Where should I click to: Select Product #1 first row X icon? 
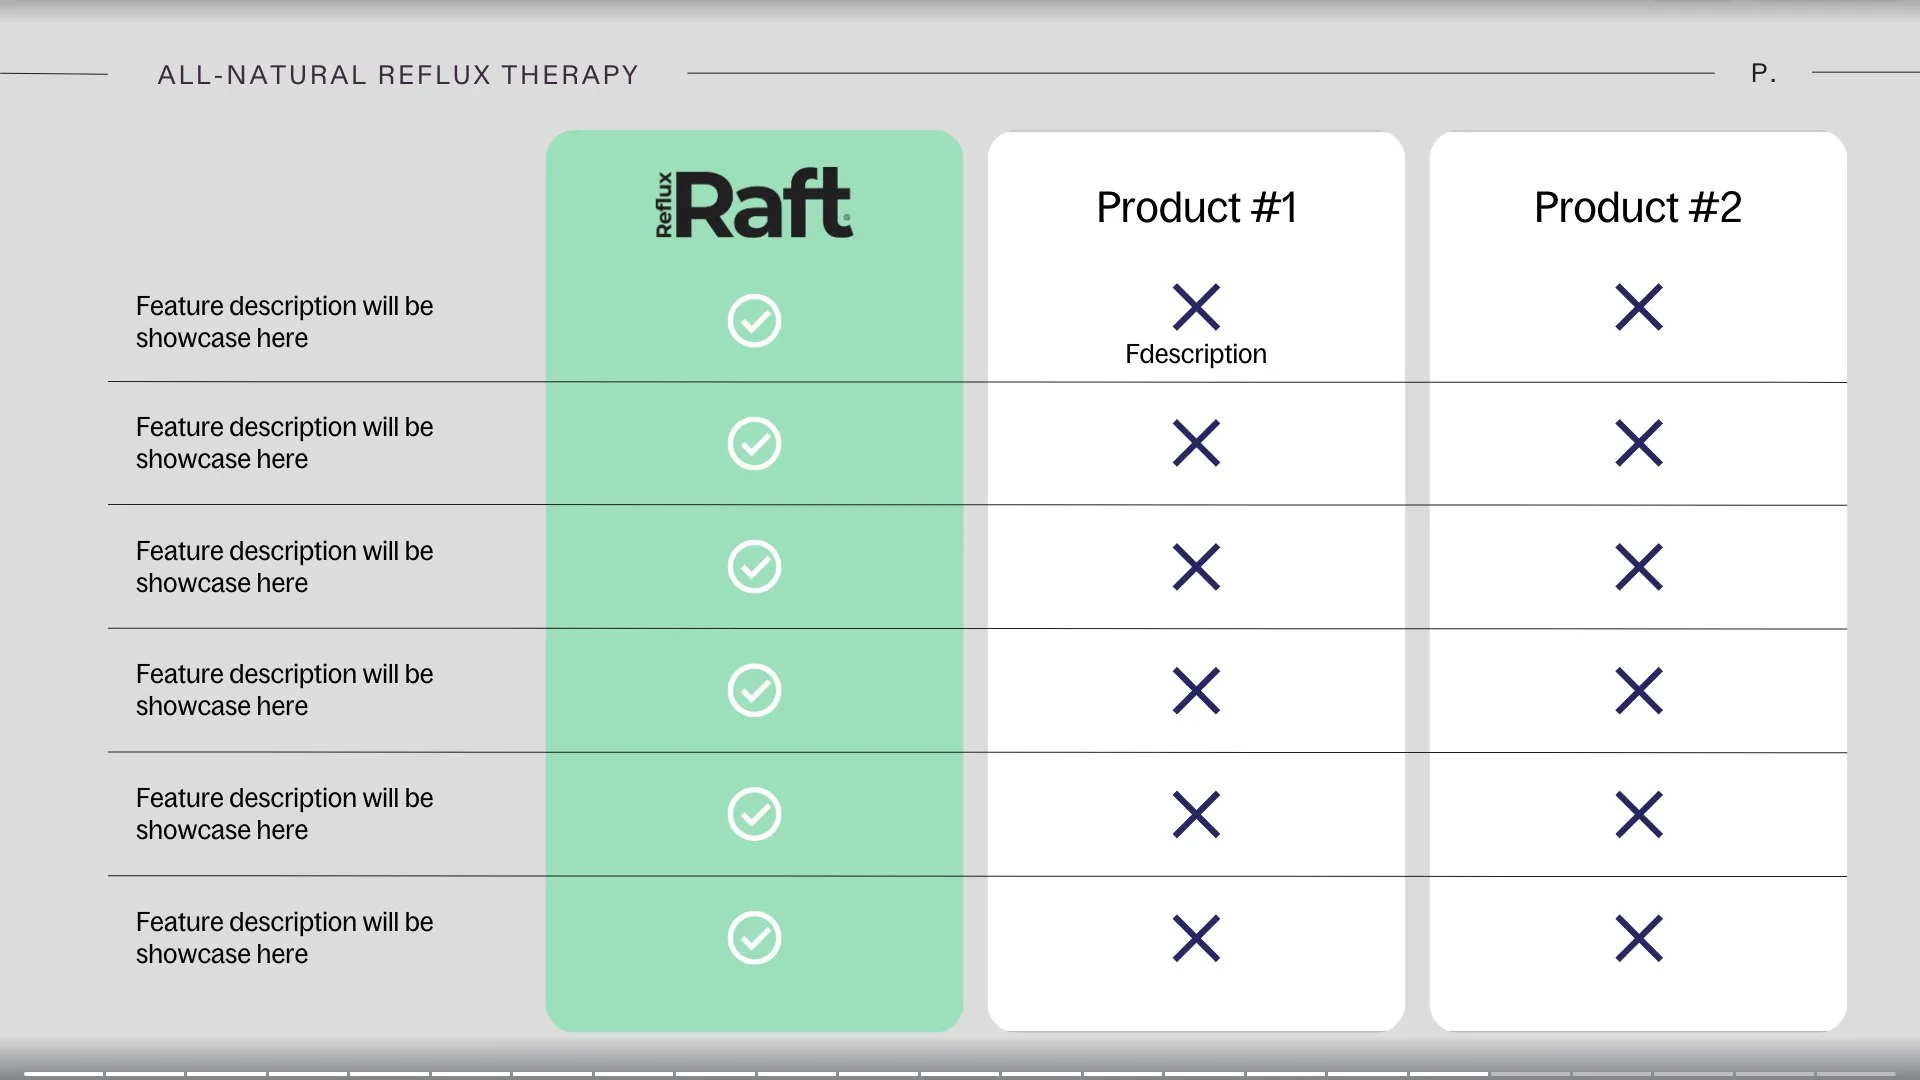[x=1196, y=307]
